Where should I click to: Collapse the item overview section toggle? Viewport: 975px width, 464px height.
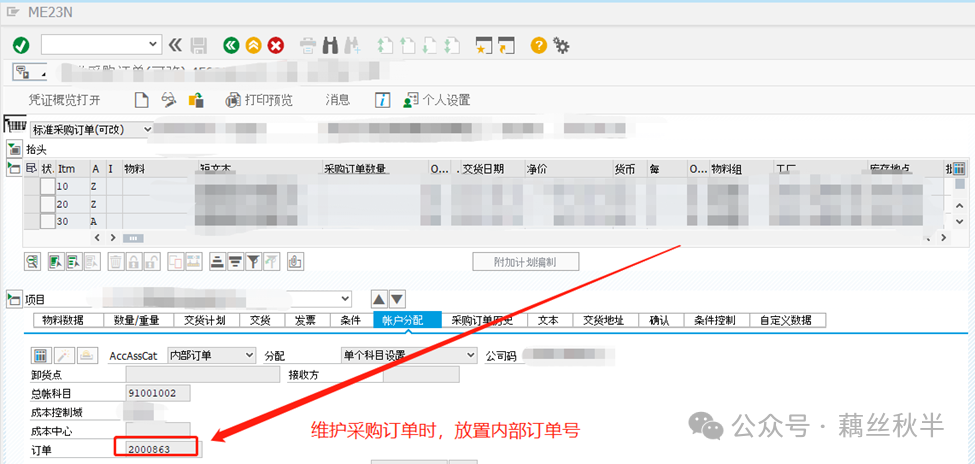(14, 167)
